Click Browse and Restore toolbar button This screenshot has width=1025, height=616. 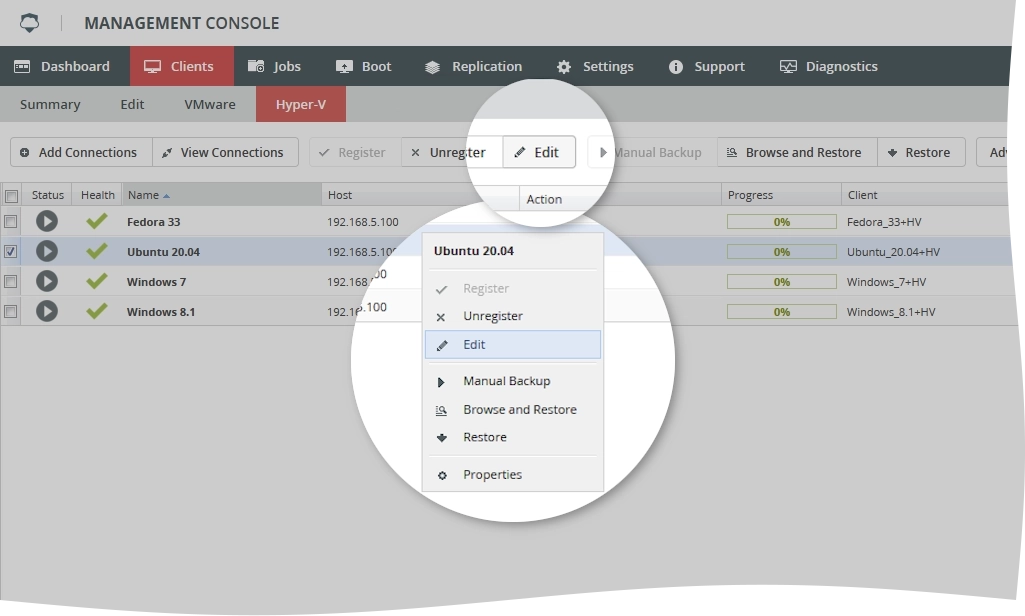797,152
